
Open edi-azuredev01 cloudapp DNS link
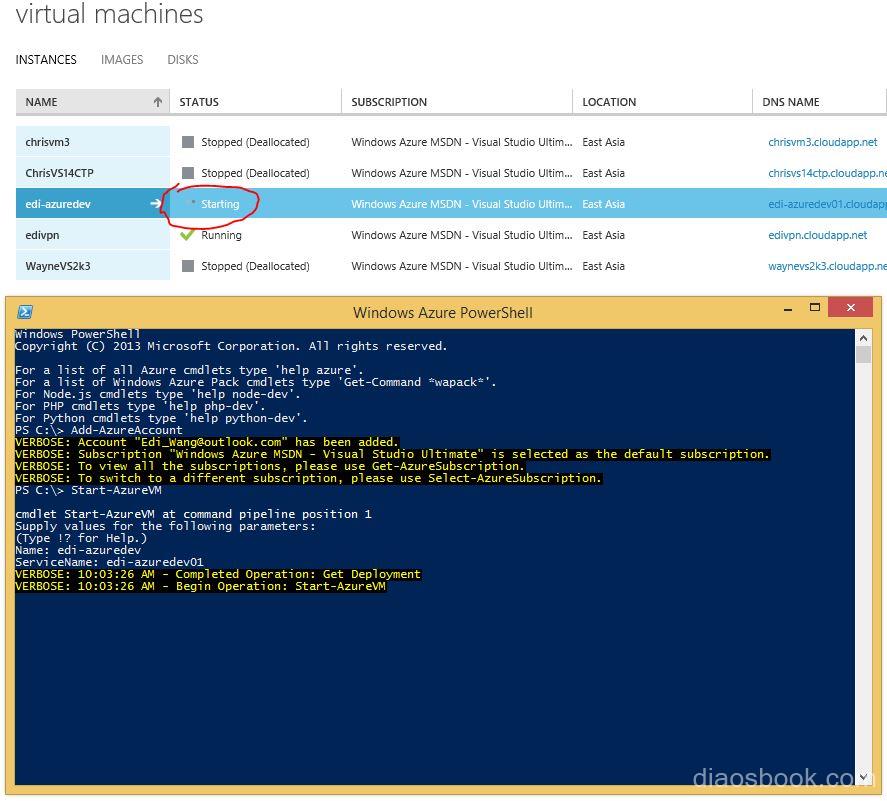click(x=827, y=204)
